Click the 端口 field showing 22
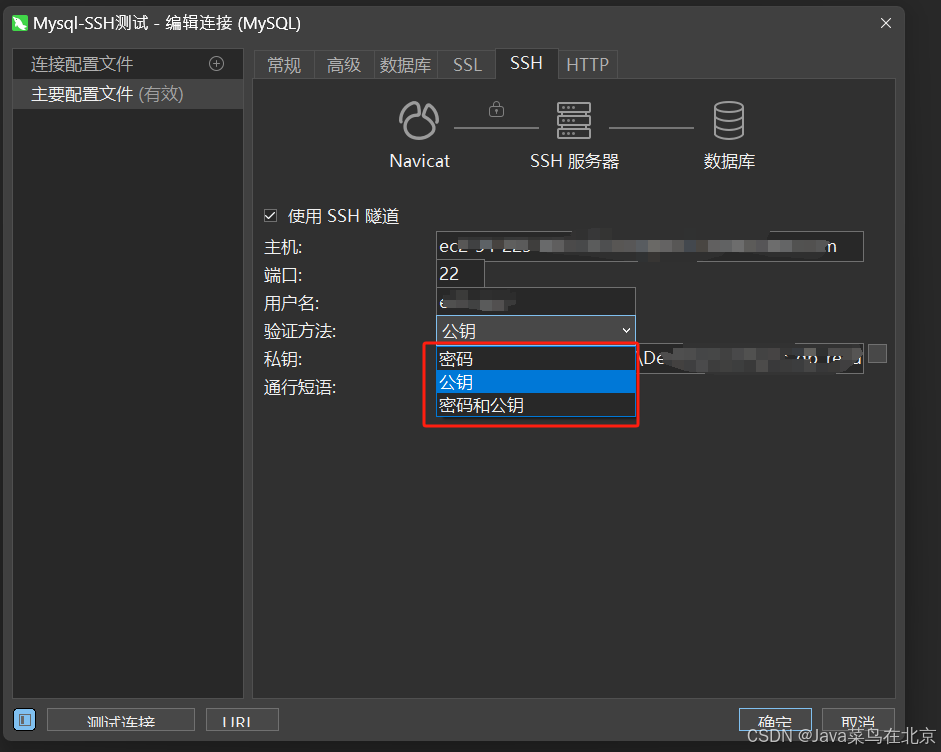Image resolution: width=941 pixels, height=752 pixels. click(460, 274)
